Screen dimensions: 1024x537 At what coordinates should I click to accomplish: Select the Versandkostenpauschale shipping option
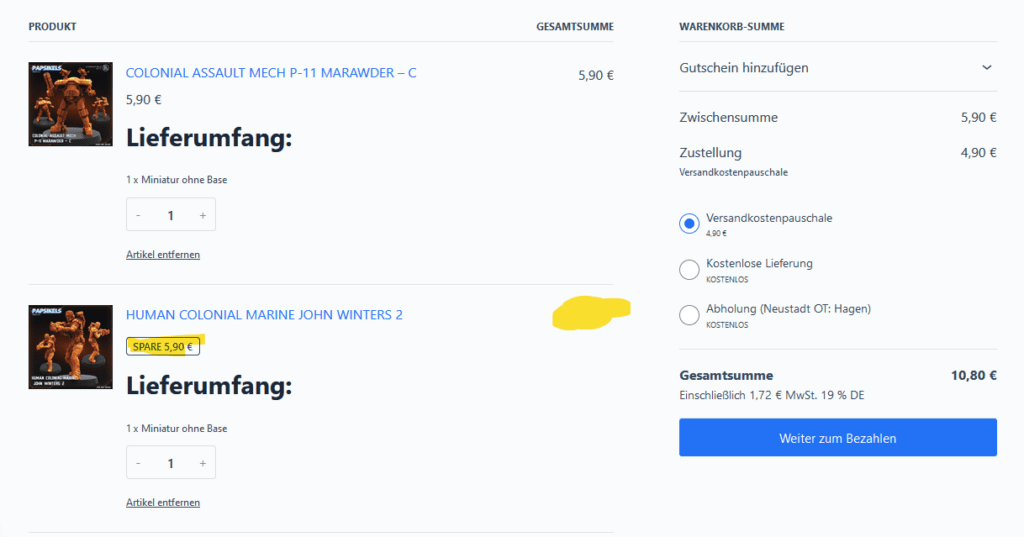689,223
